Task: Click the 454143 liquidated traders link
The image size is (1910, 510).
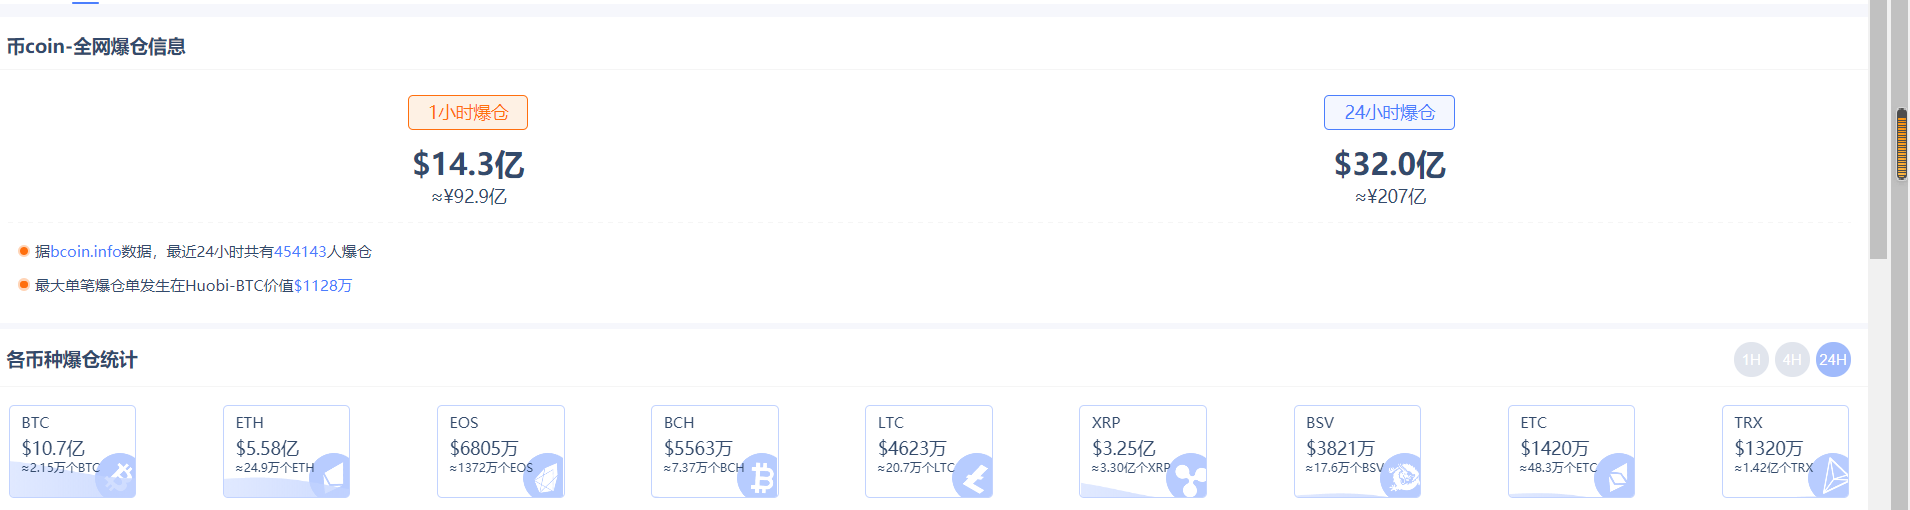Action: [x=300, y=252]
